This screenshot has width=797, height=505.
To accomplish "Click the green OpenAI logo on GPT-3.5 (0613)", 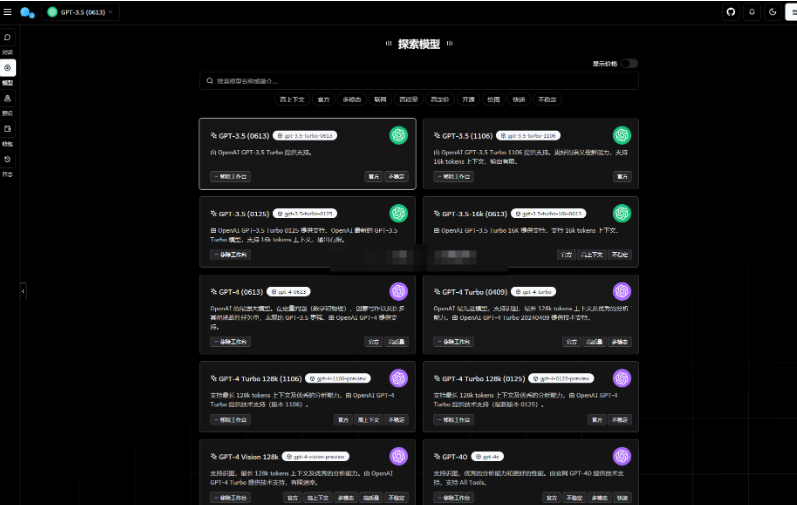I will click(398, 135).
